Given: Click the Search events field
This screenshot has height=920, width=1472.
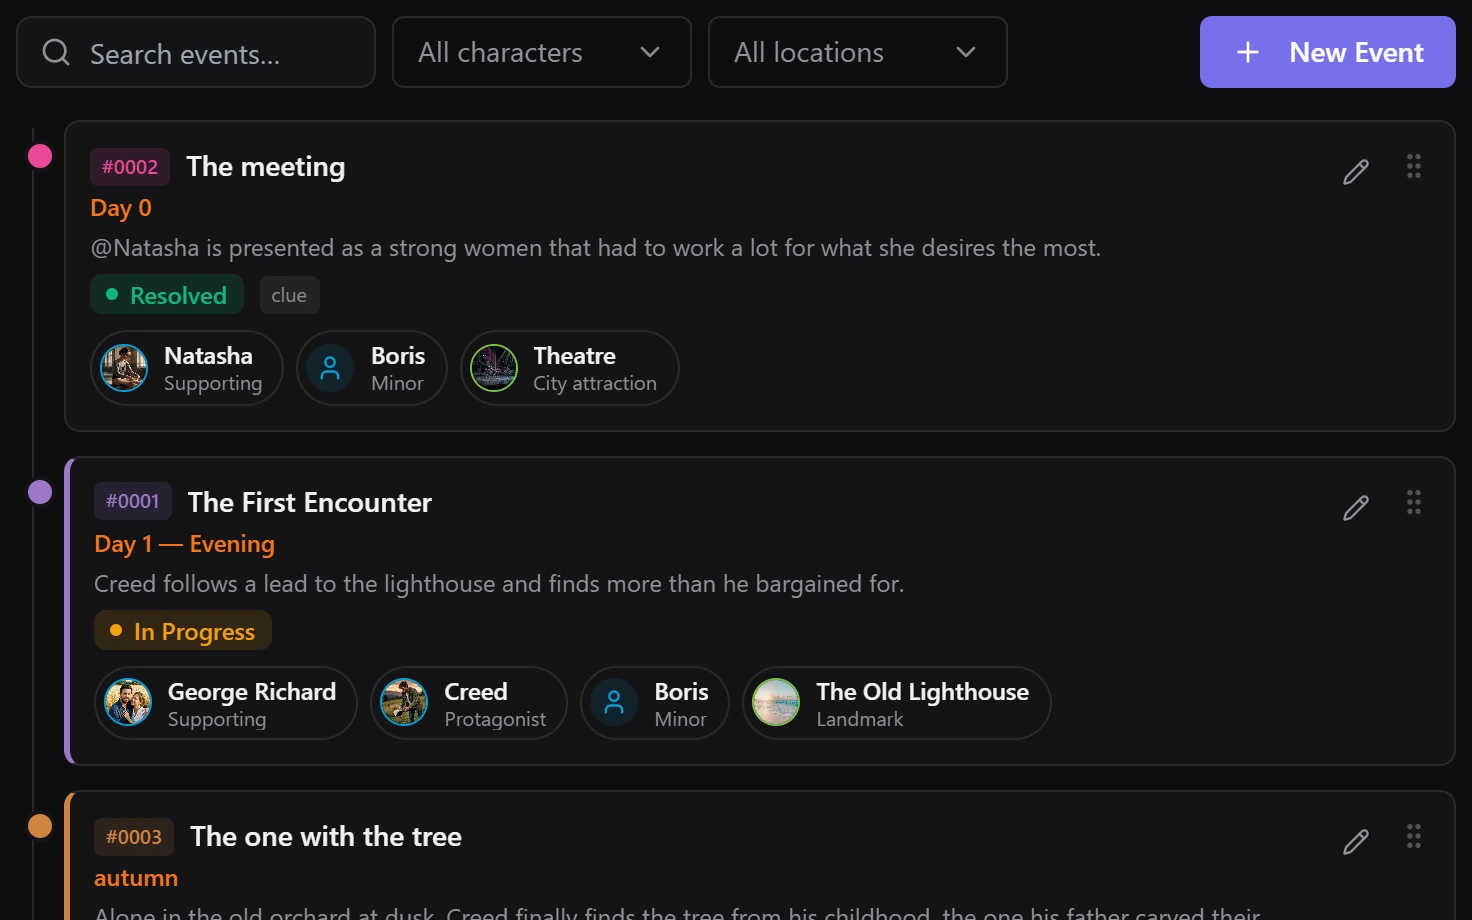Looking at the screenshot, I should tap(196, 52).
